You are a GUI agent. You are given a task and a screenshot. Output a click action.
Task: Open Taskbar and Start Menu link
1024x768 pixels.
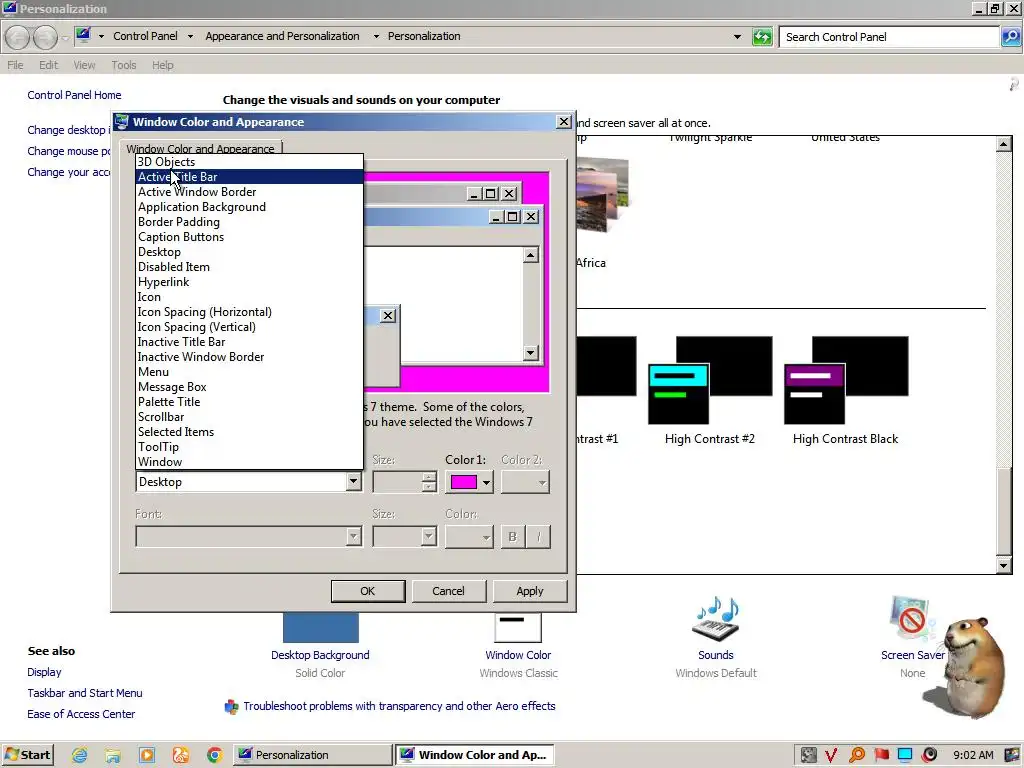pos(85,693)
